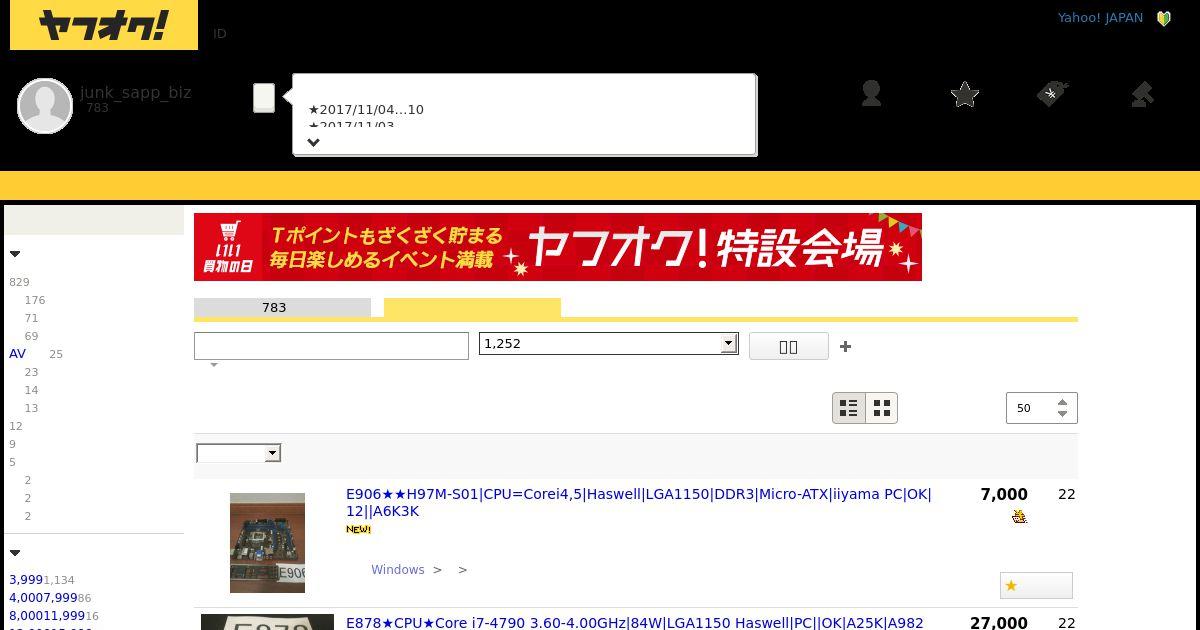Click the sidebar count 13
The height and width of the screenshot is (630, 1200).
[31, 408]
